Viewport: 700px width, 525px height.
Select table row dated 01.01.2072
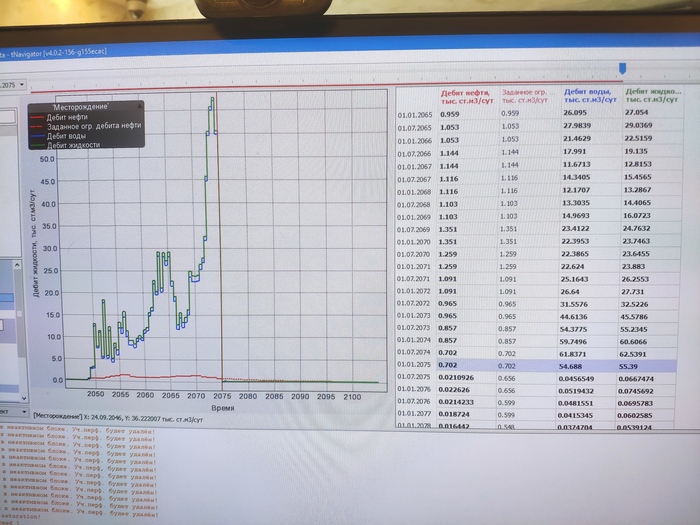(x=539, y=291)
